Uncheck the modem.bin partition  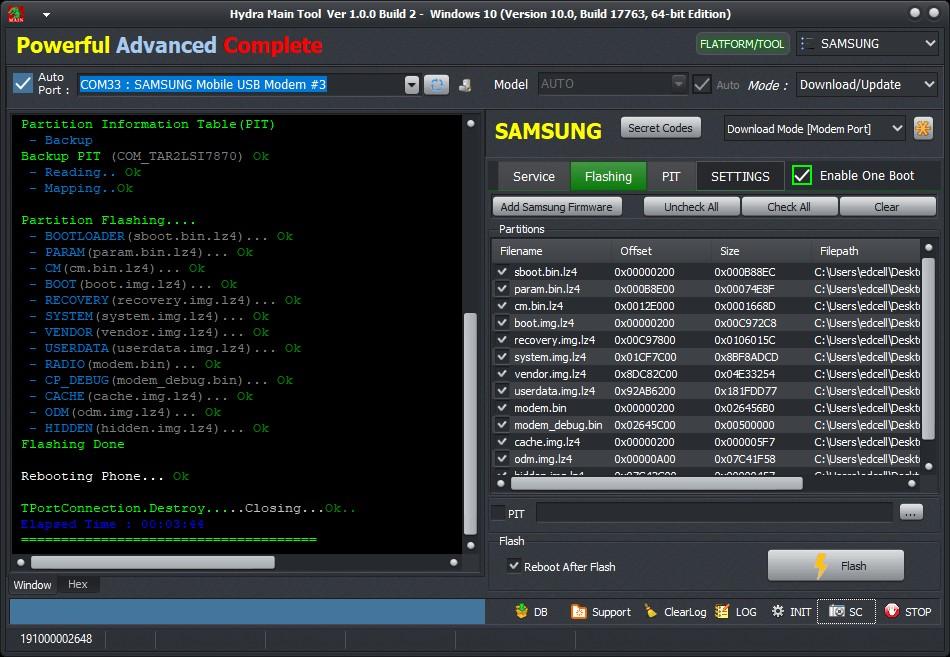coord(502,407)
